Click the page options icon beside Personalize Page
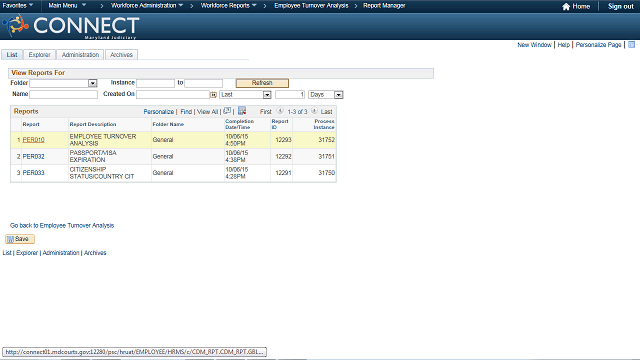Image resolution: width=640 pixels, height=360 pixels. coord(631,44)
